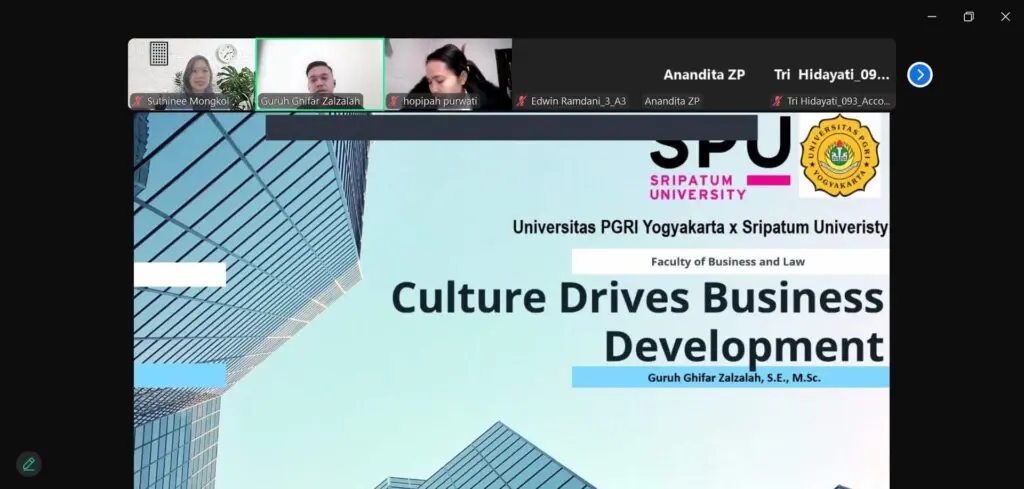Select Suthinee Mongkol video thumbnail

191,74
